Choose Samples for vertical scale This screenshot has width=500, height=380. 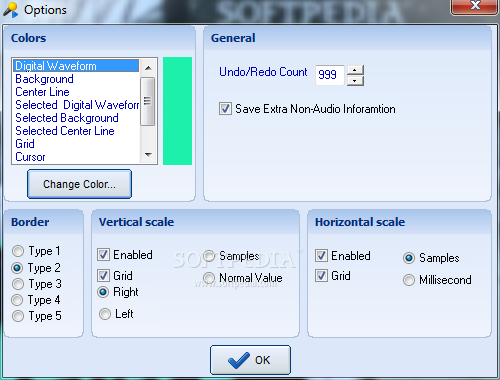(209, 256)
